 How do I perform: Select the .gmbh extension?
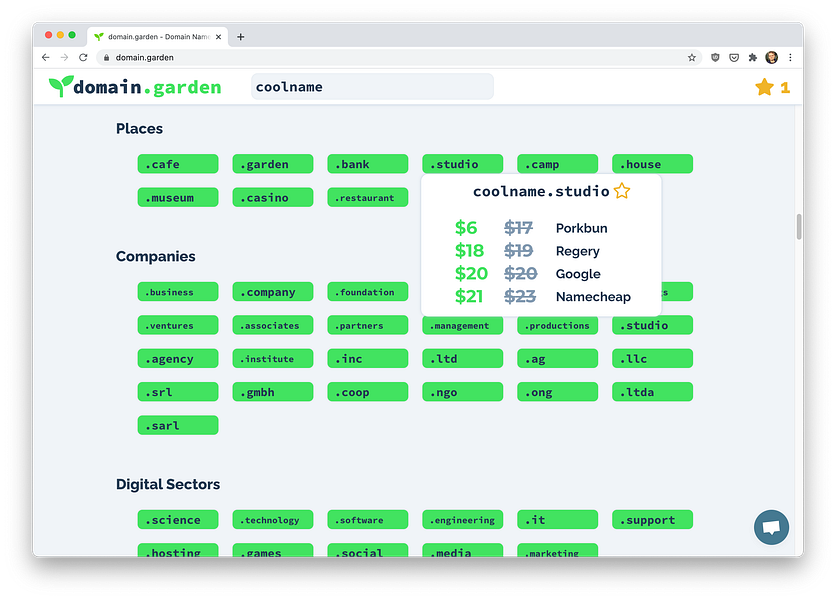(x=273, y=392)
